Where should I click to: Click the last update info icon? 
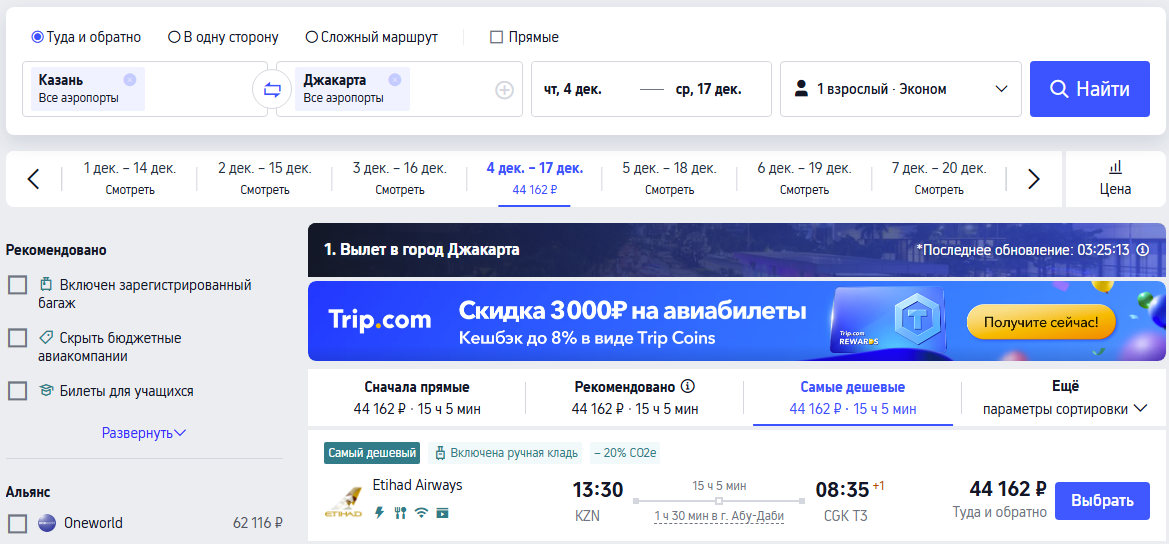tap(1143, 250)
